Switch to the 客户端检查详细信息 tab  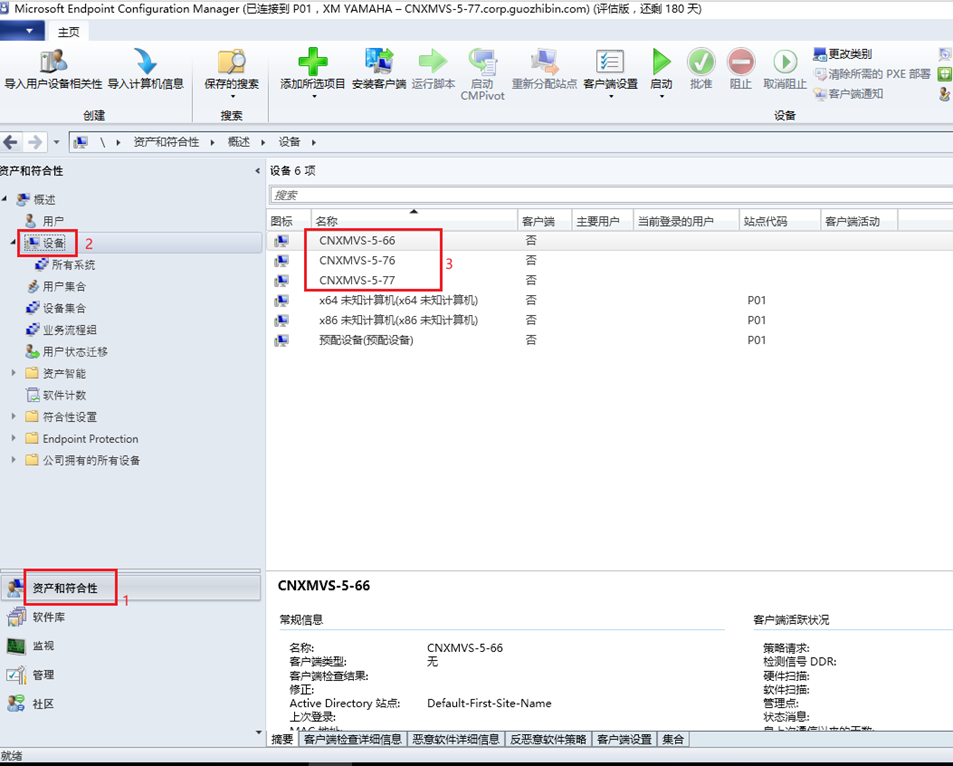[353, 739]
